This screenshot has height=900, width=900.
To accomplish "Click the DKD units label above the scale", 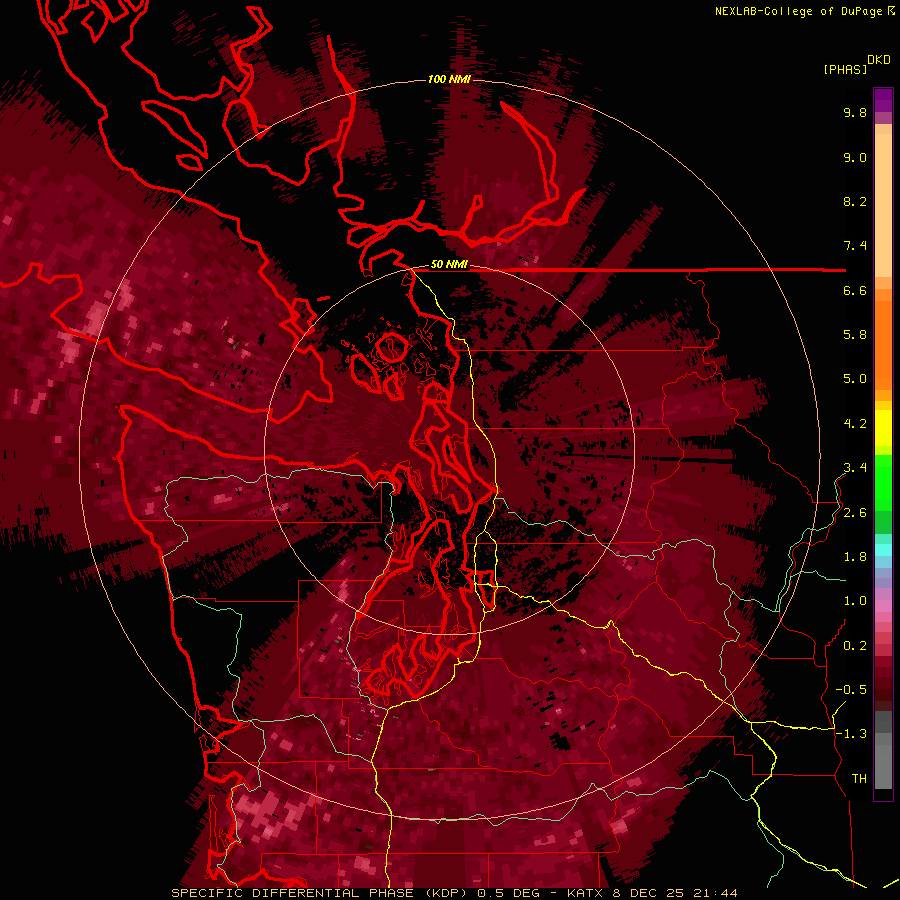I will (879, 60).
